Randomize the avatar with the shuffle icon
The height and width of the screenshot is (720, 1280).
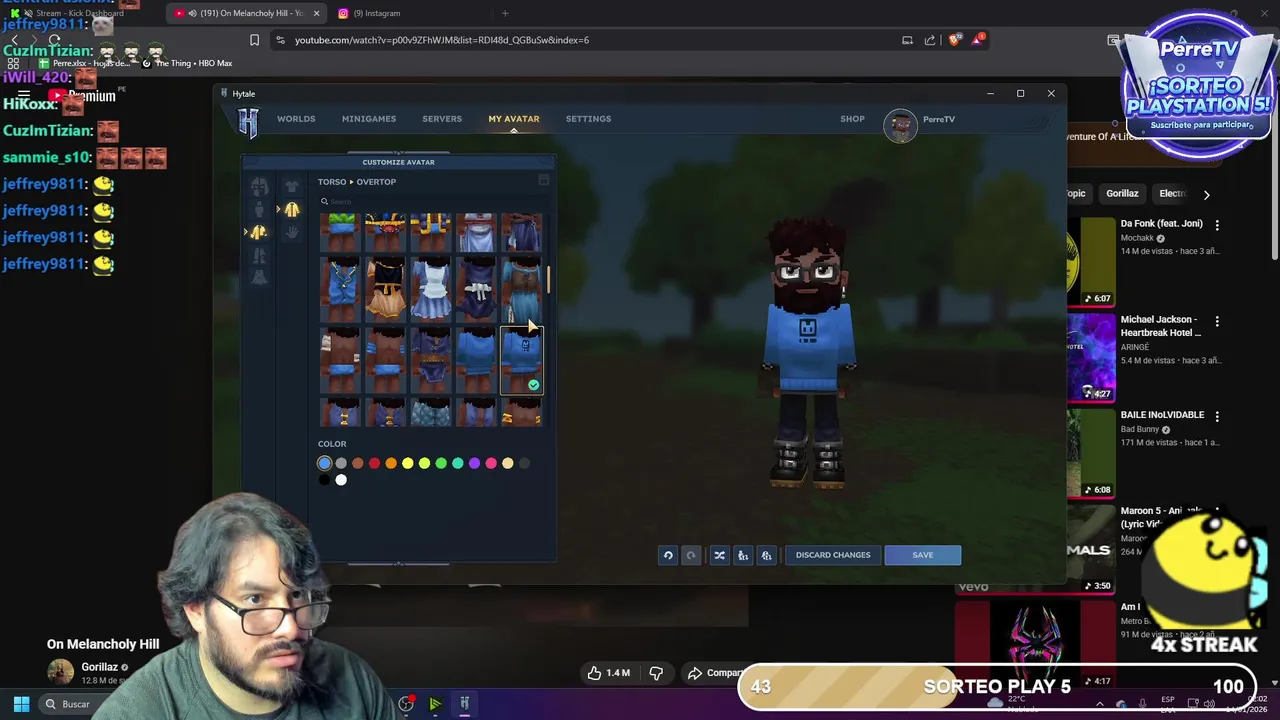coord(719,555)
